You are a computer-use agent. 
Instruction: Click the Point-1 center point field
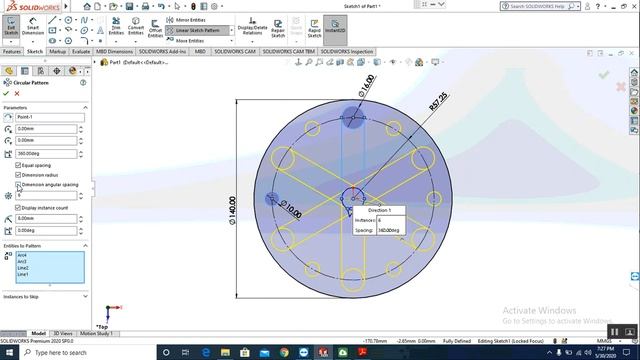tap(50, 117)
